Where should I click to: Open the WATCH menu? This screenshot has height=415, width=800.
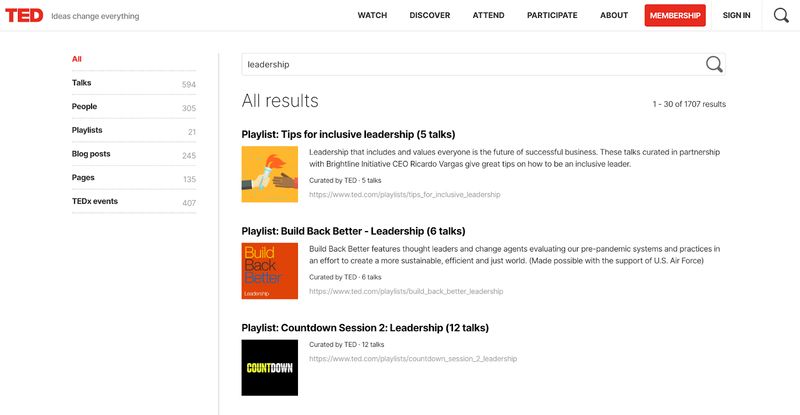click(372, 16)
